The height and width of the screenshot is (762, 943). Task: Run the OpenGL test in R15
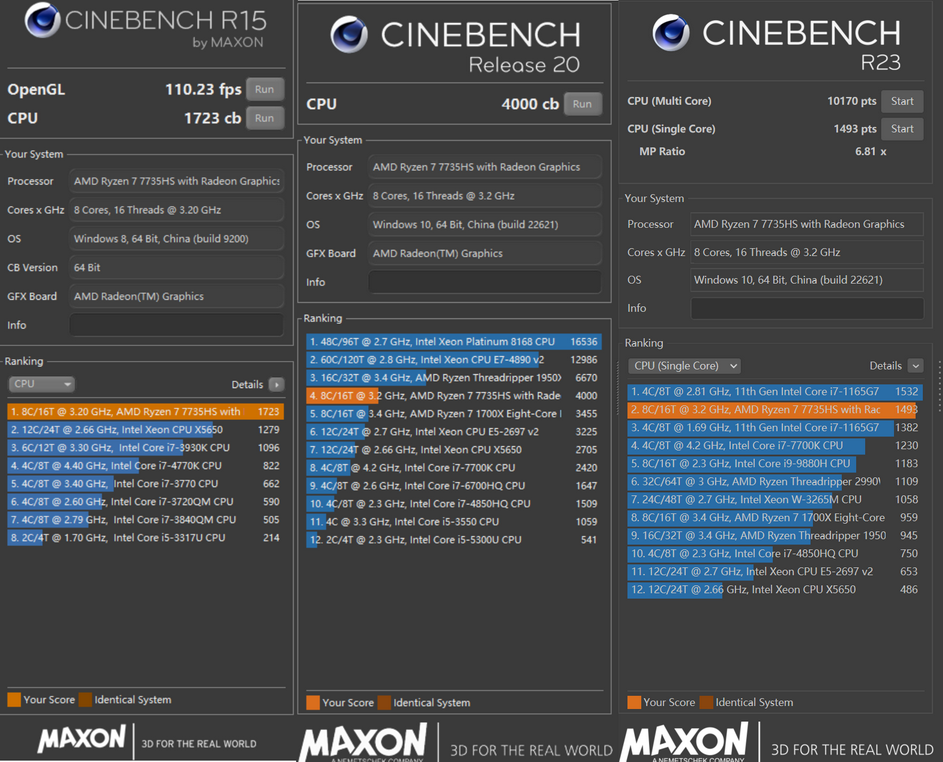click(264, 89)
